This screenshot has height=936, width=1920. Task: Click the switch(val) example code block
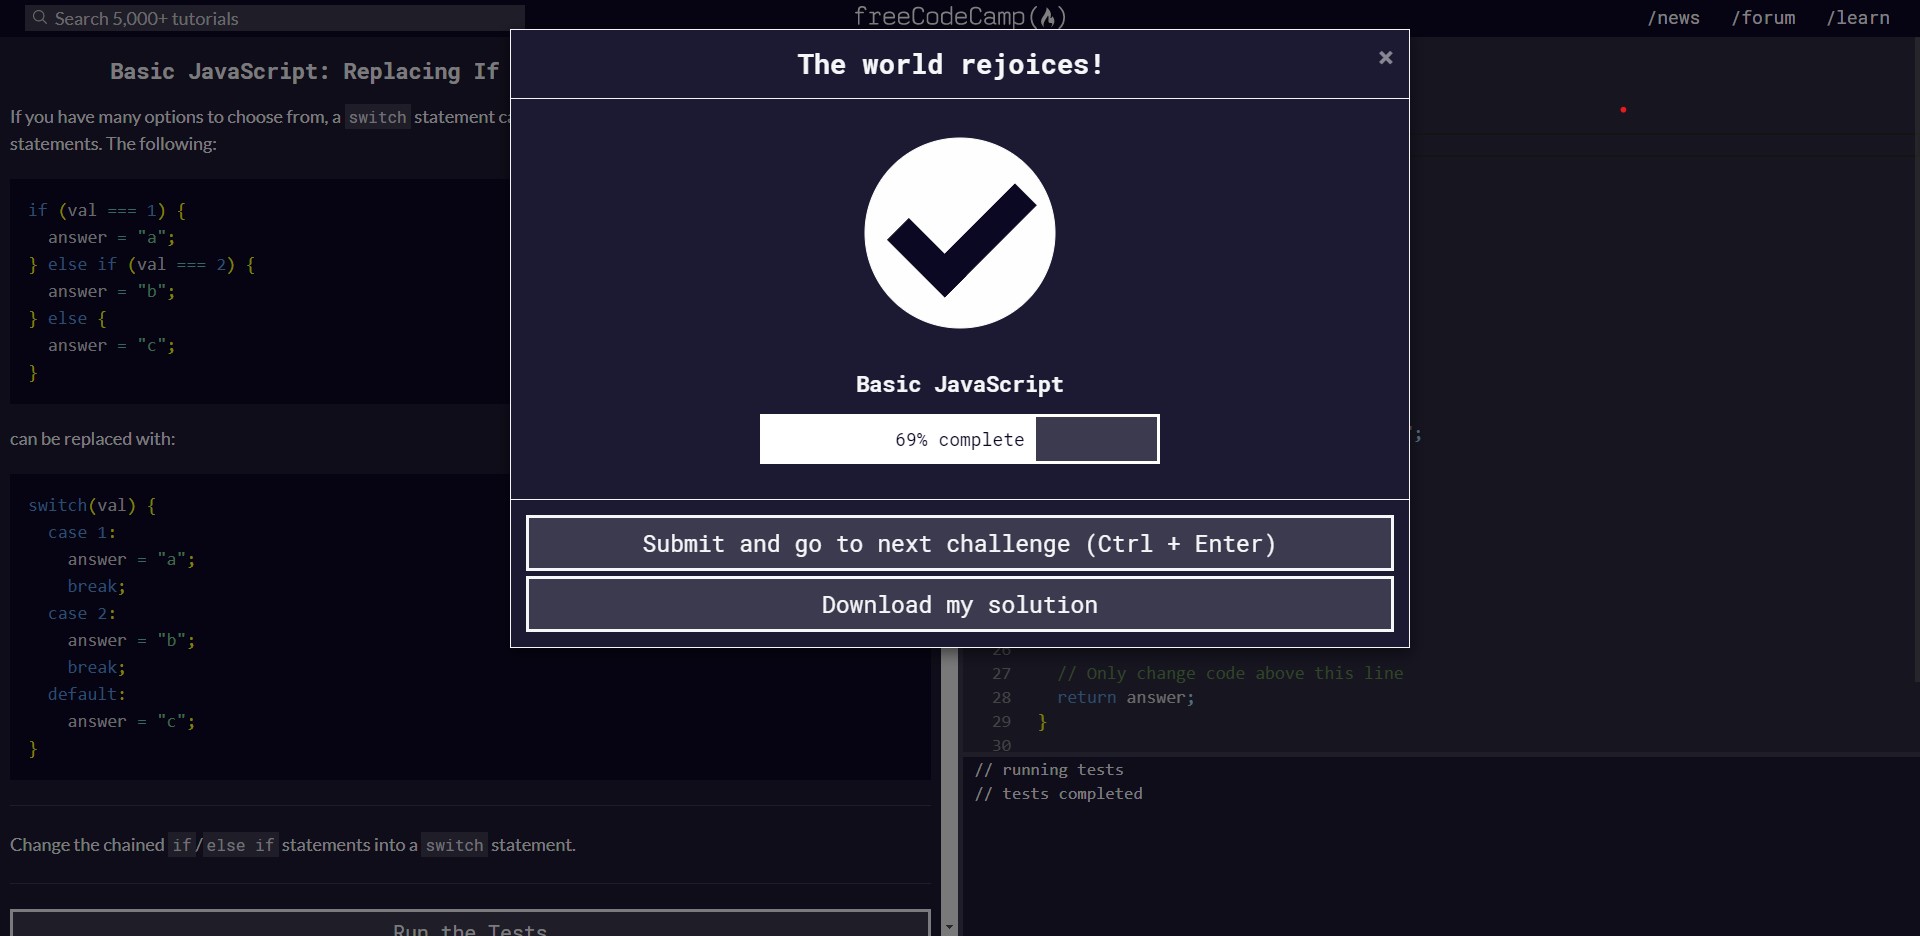pyautogui.click(x=300, y=626)
